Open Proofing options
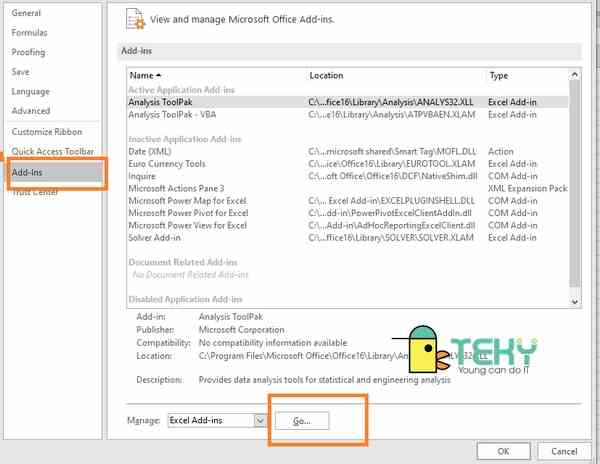This screenshot has width=600, height=464. [x=28, y=52]
